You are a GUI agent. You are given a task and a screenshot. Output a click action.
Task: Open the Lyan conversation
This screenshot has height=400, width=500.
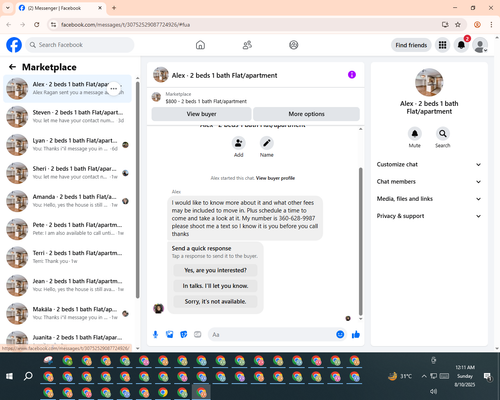pos(67,145)
